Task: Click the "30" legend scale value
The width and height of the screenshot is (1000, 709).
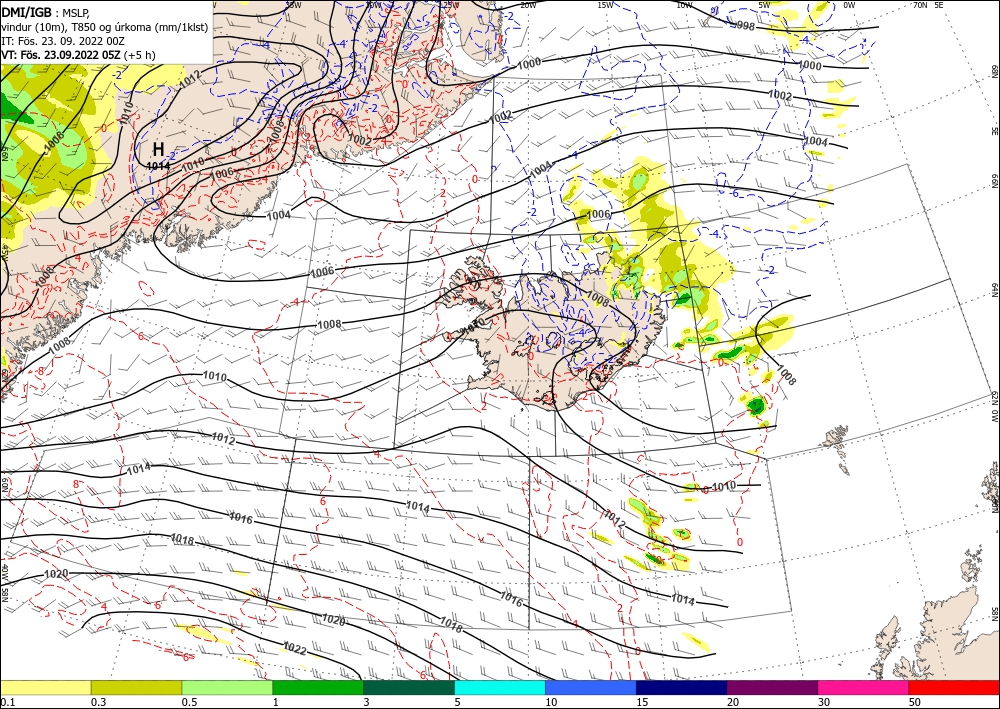Action: 824,702
